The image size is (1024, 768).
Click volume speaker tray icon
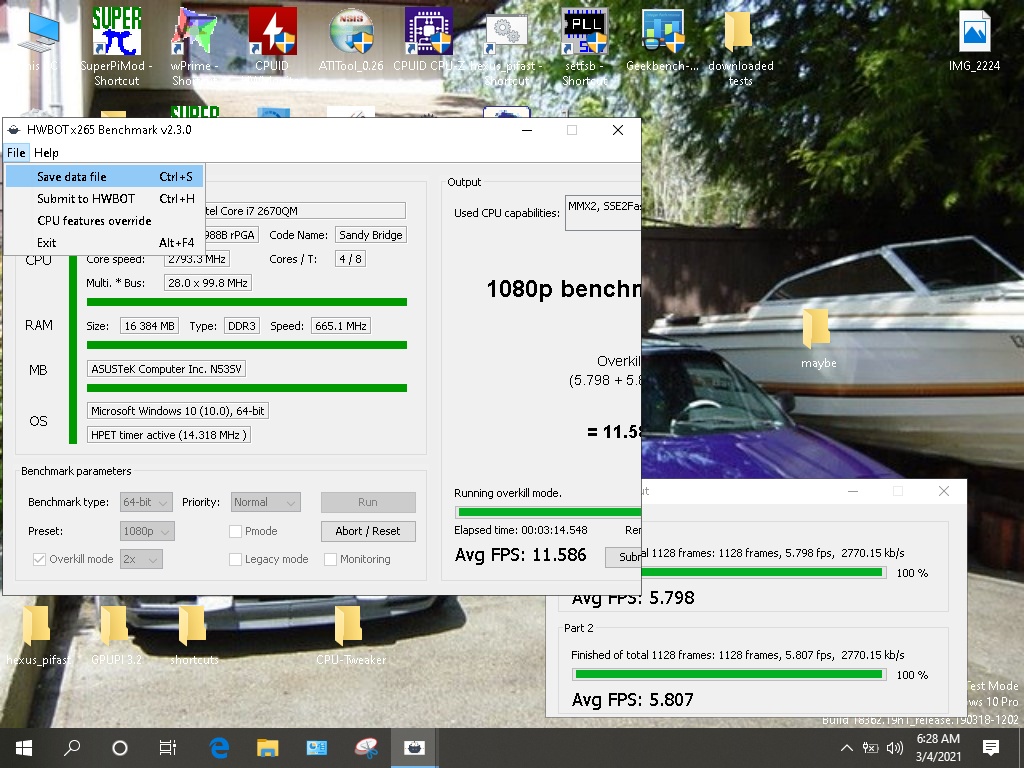click(895, 748)
